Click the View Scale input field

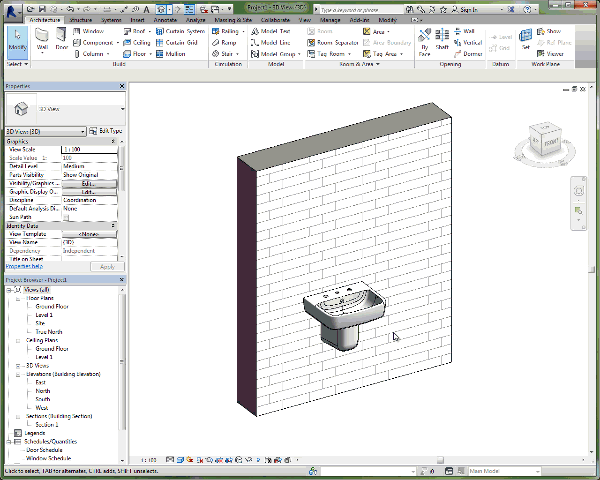[88, 149]
